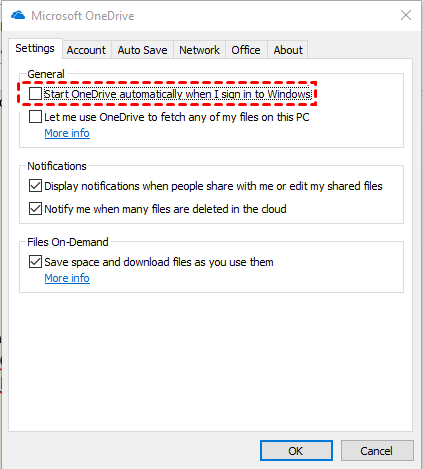Click the General group label
This screenshot has height=469, width=423.
[46, 74]
